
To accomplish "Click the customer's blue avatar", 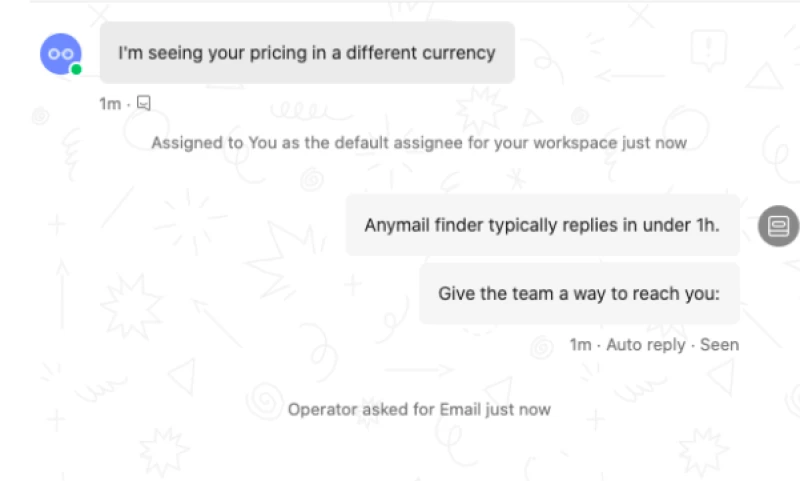I will point(60,53).
